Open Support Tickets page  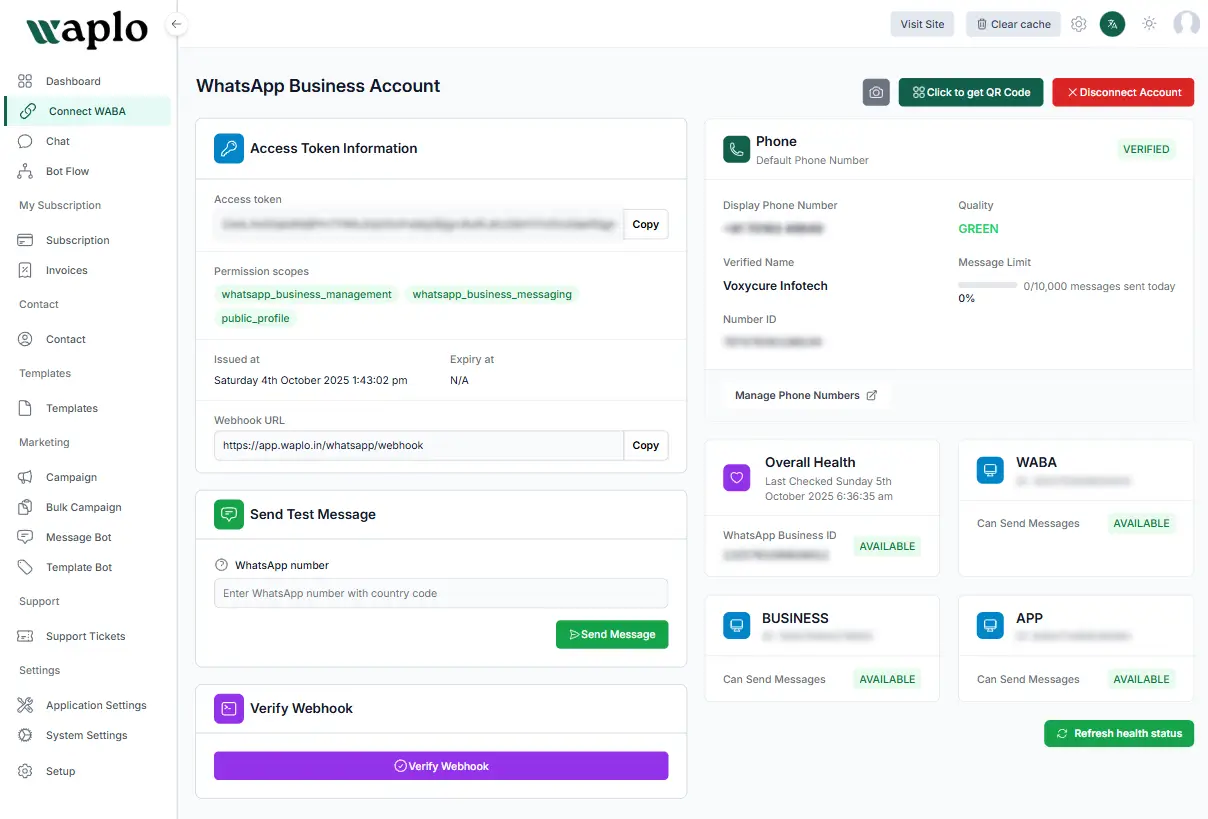tap(85, 636)
